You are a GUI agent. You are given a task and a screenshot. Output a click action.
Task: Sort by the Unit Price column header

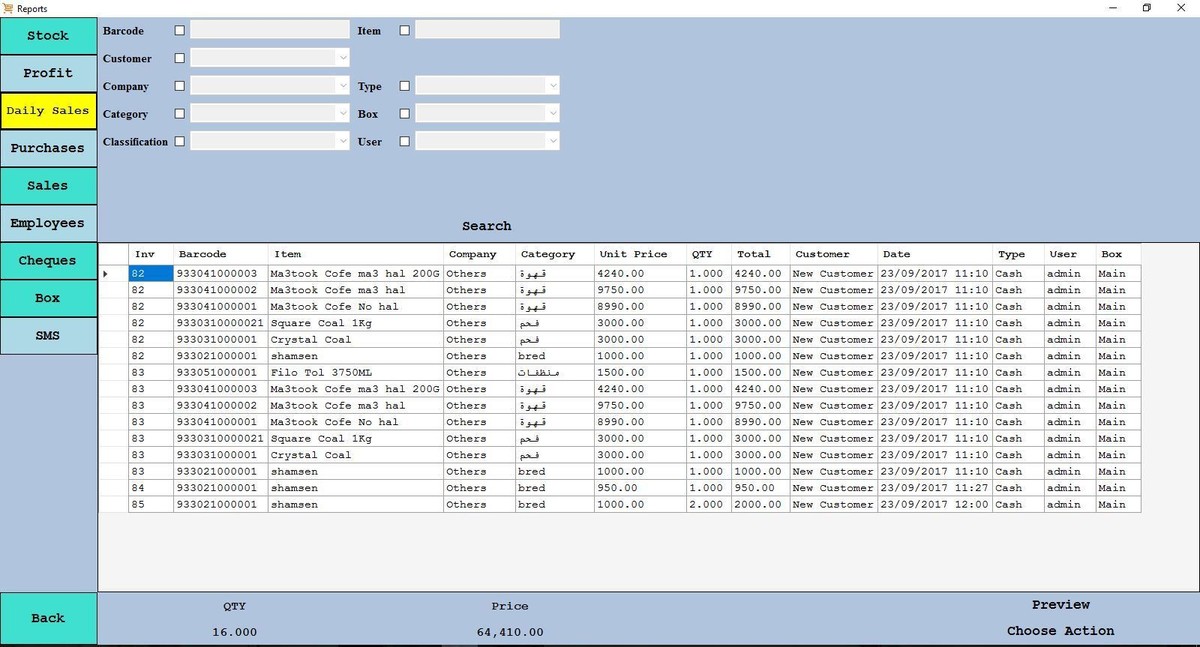[633, 254]
